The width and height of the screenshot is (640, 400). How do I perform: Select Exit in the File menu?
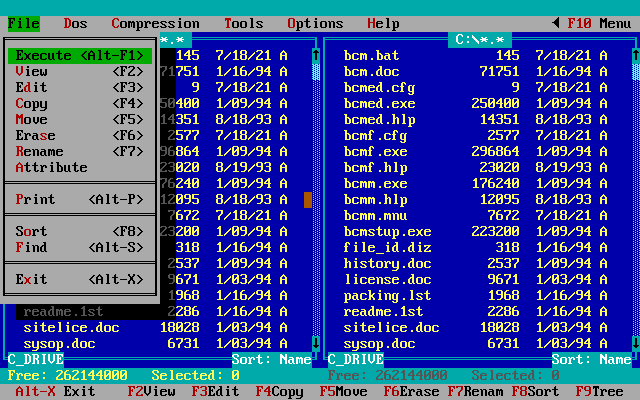[80, 280]
